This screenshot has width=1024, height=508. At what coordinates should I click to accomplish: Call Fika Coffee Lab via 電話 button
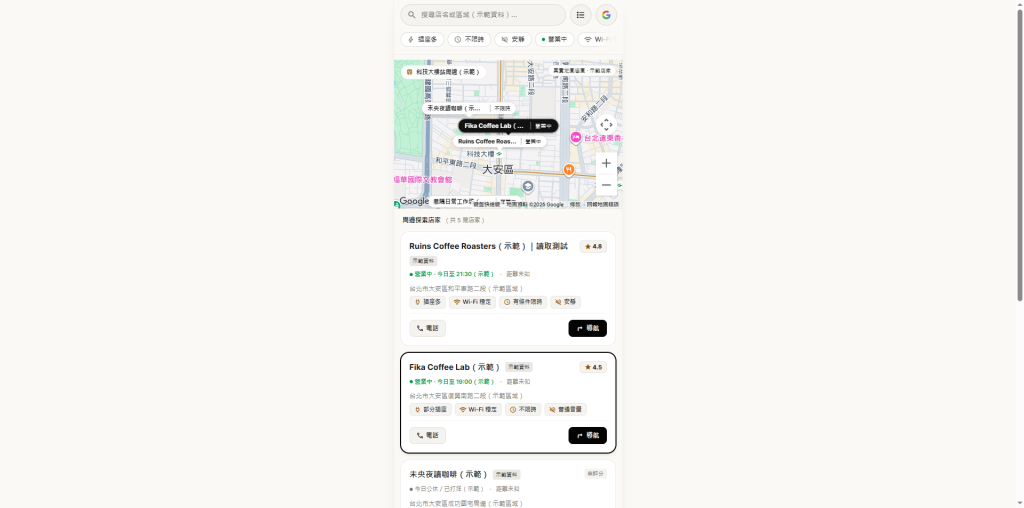427,436
